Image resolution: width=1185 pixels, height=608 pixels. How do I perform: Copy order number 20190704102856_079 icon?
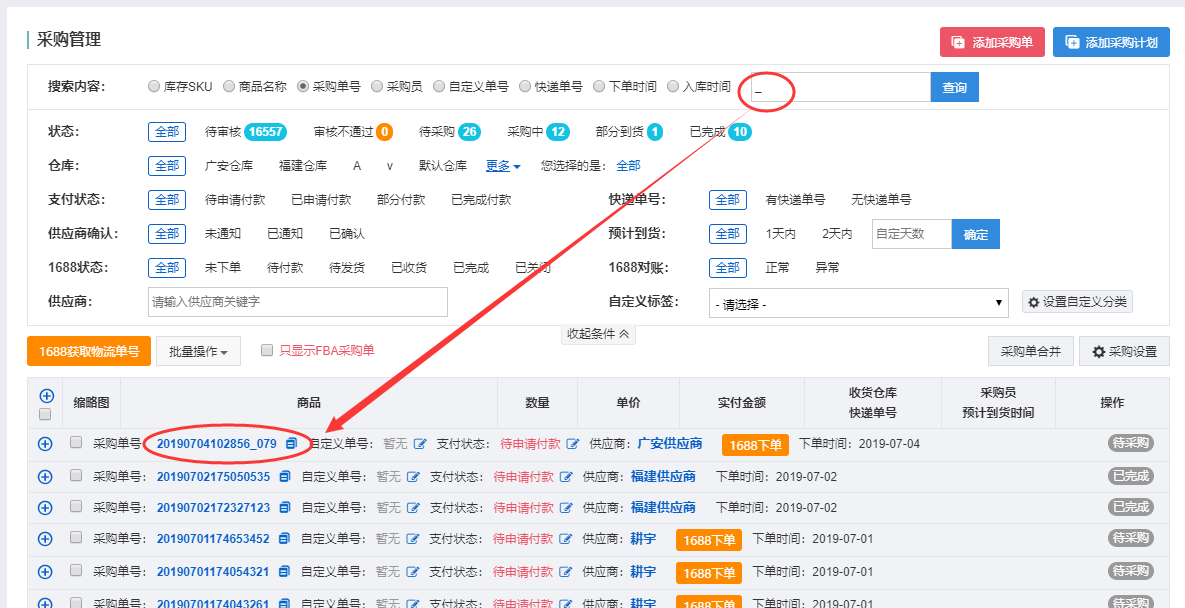[x=291, y=444]
